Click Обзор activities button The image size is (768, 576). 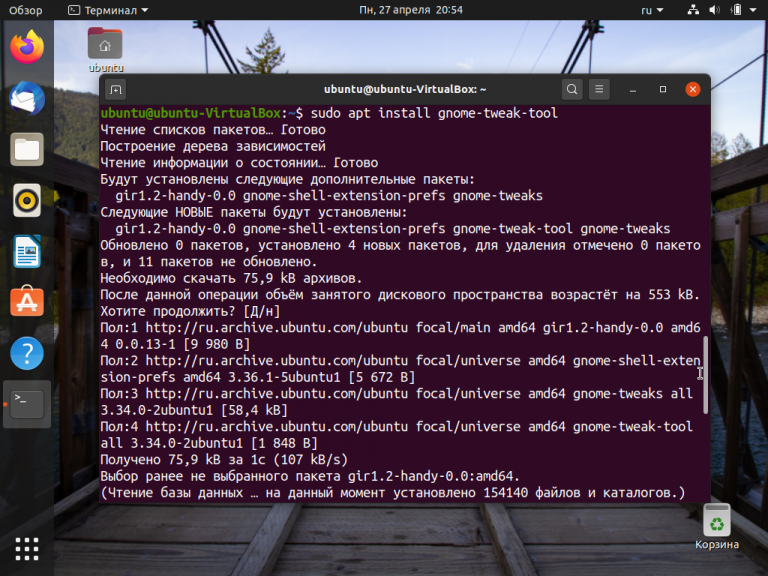25,10
